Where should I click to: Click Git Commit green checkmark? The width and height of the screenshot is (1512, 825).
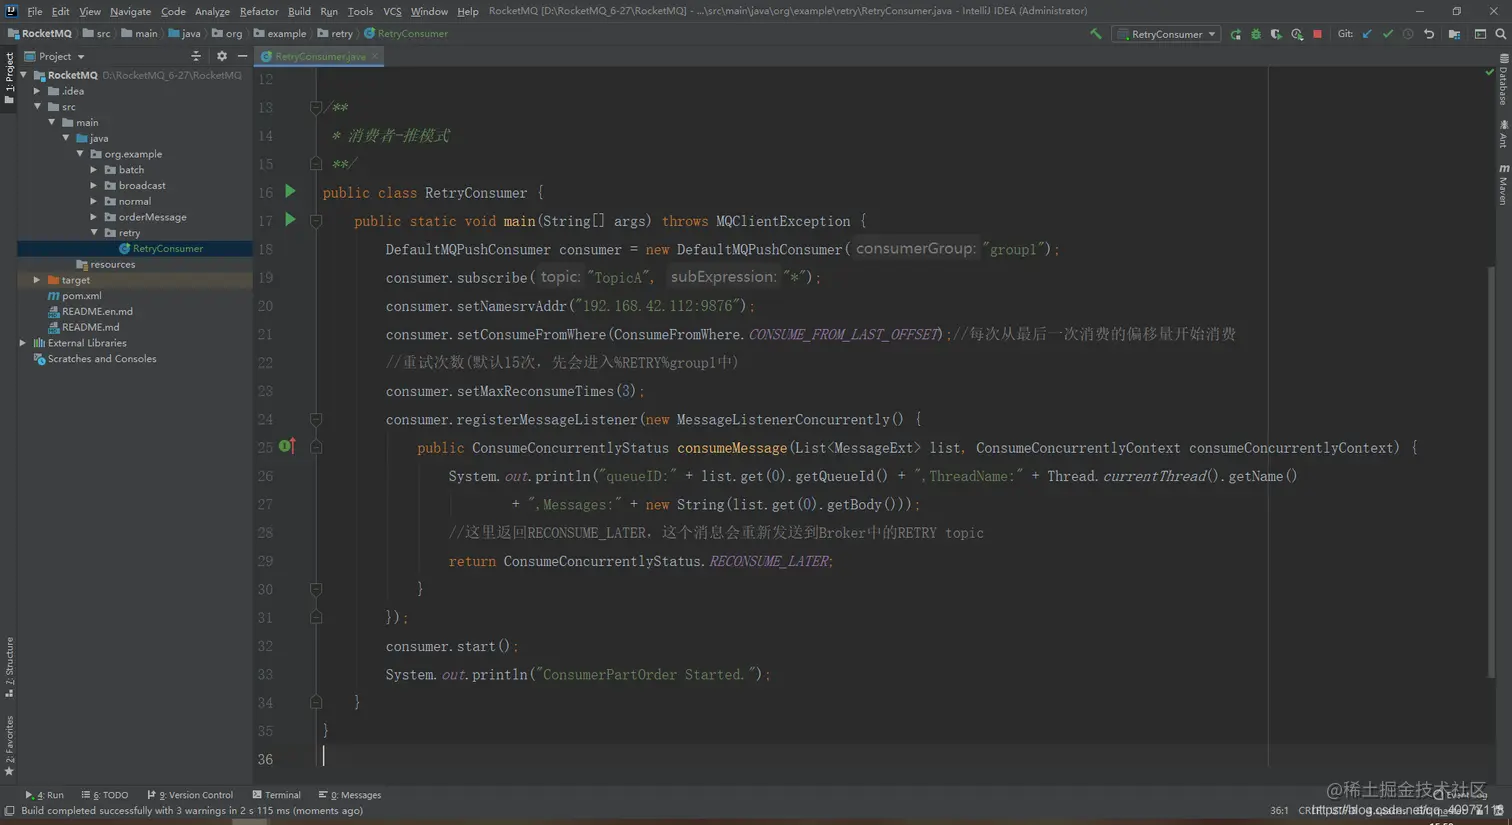pyautogui.click(x=1388, y=34)
